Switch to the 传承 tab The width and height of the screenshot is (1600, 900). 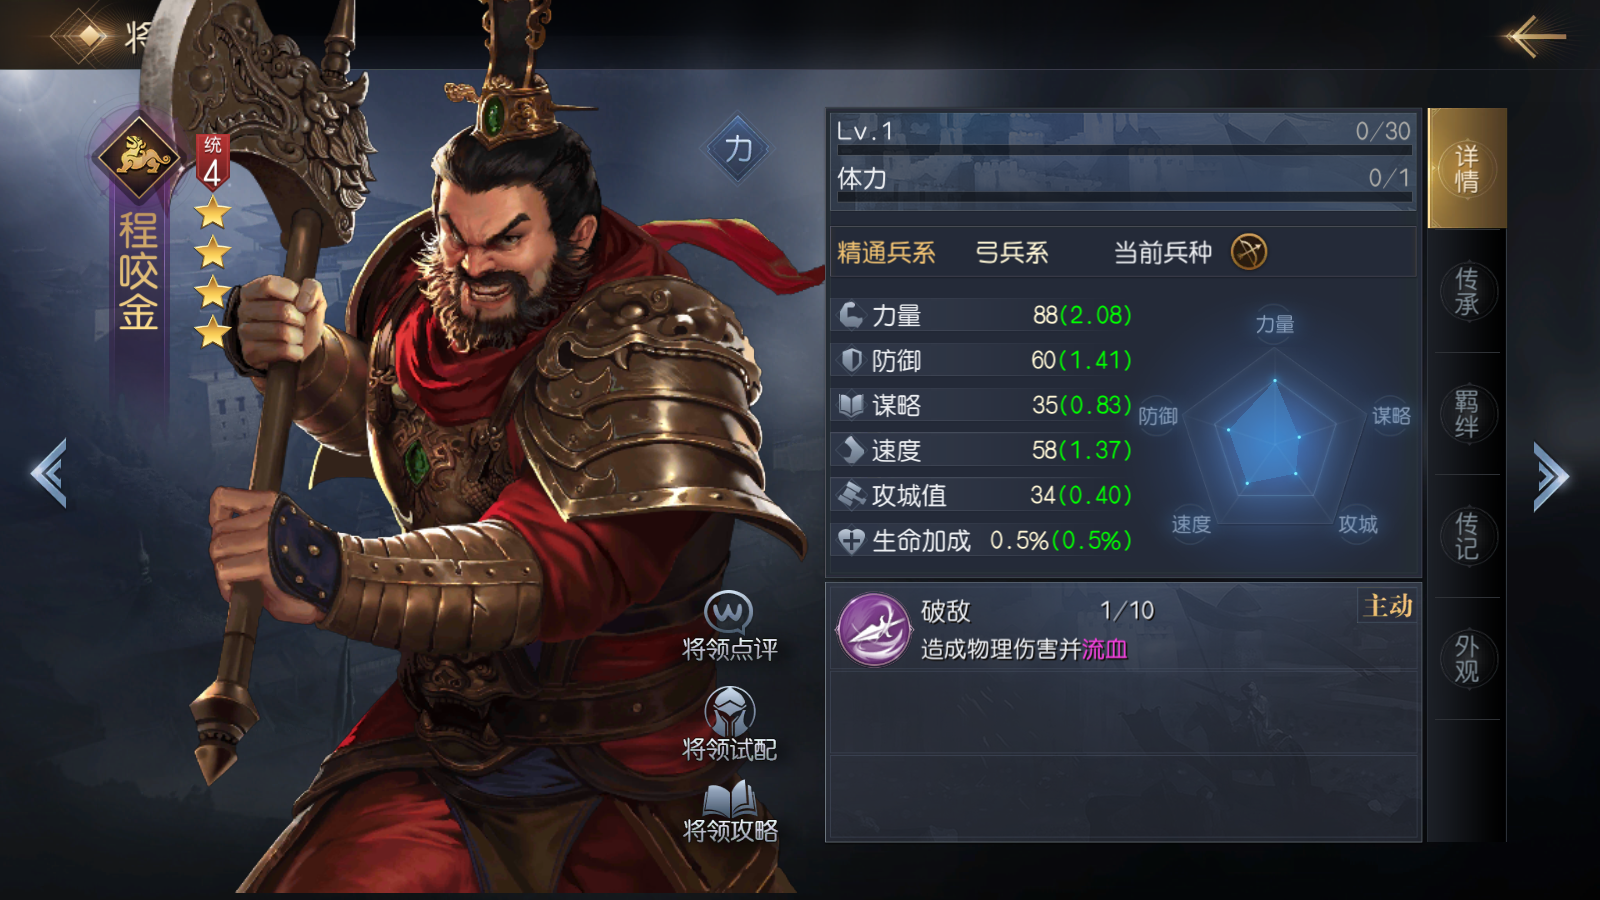click(1467, 291)
